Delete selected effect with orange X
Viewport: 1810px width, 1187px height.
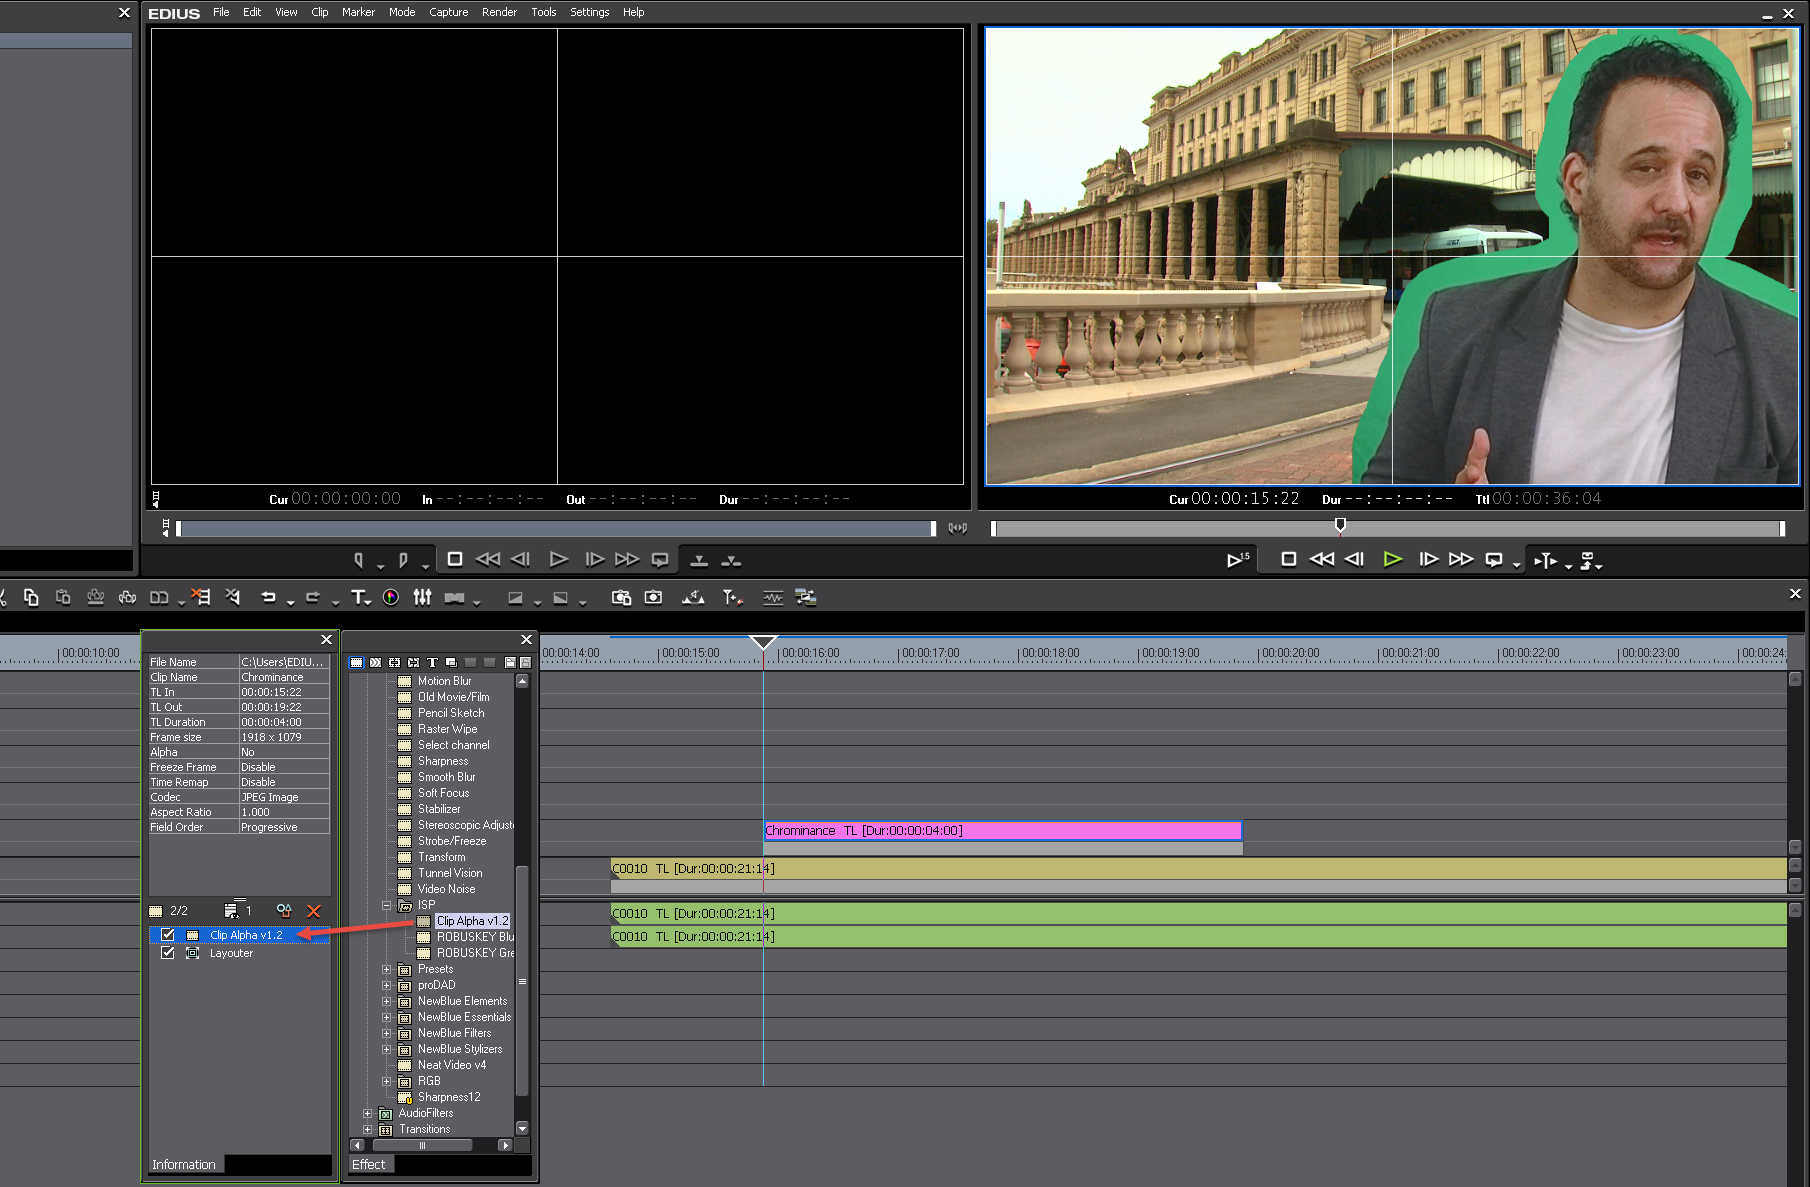tap(314, 911)
